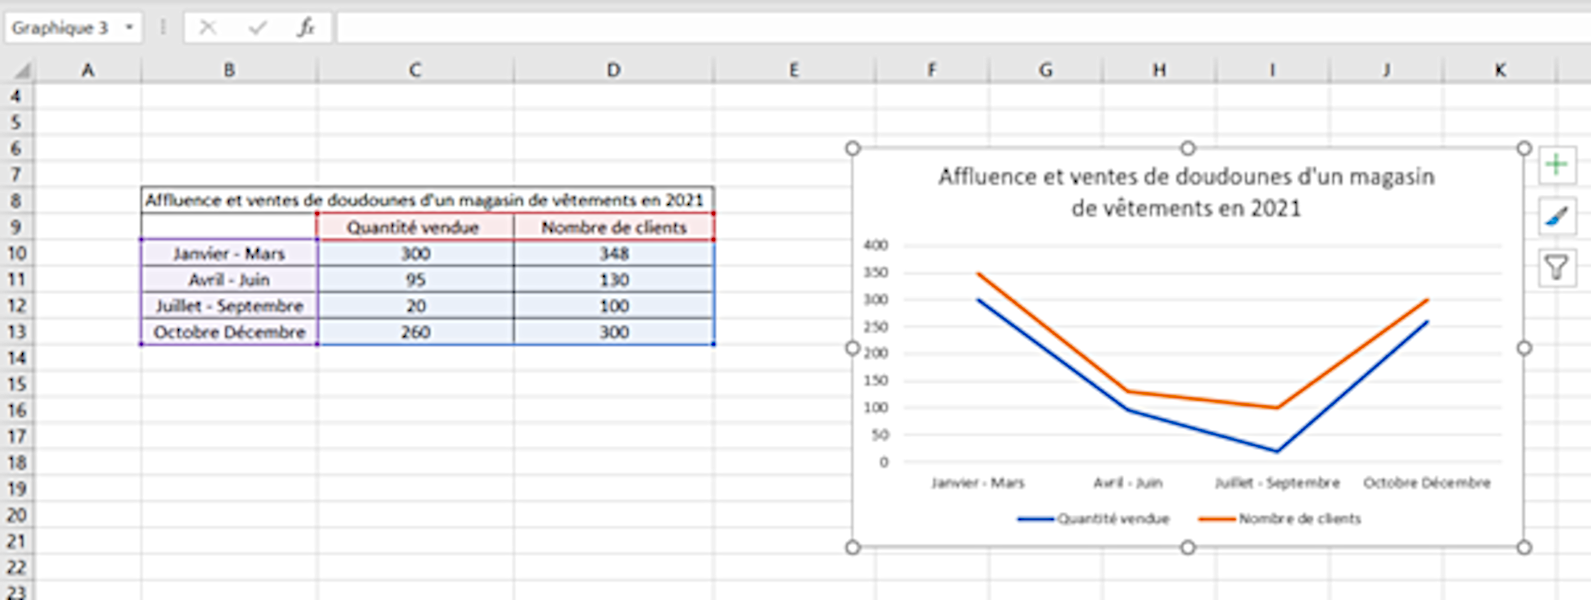Screen dimensions: 1591x600
Task: Select column C header
Action: [x=415, y=70]
